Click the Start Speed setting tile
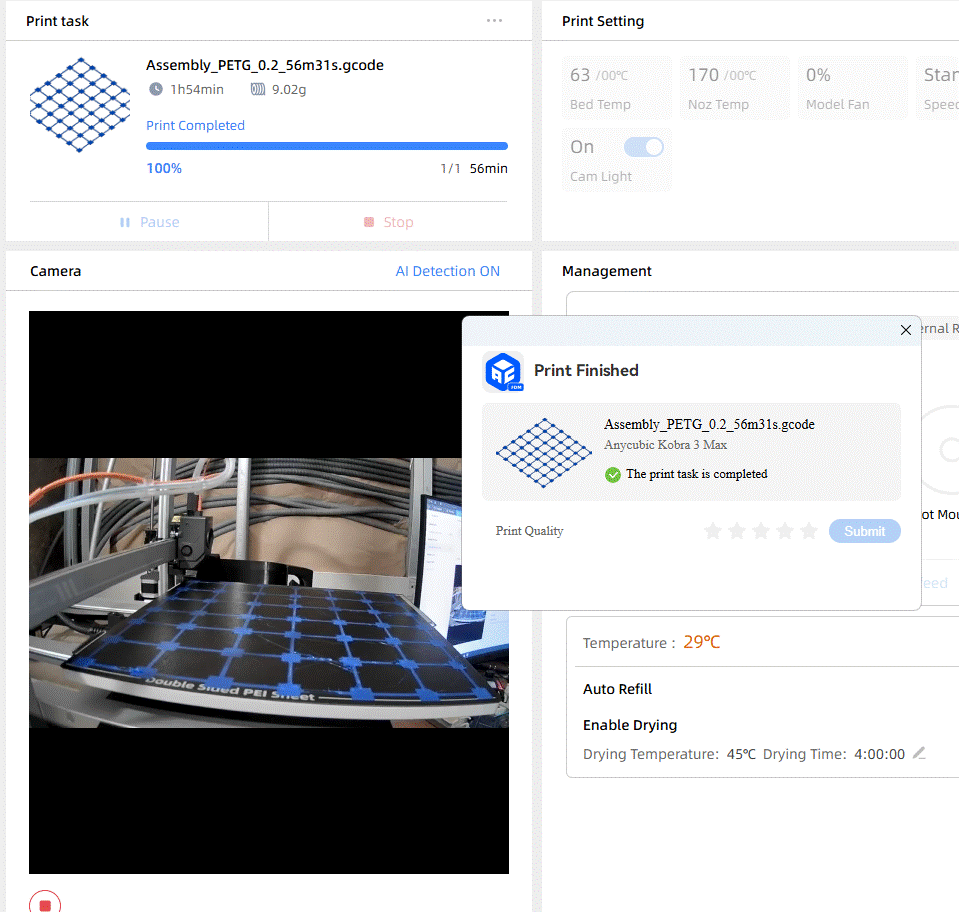 point(938,88)
